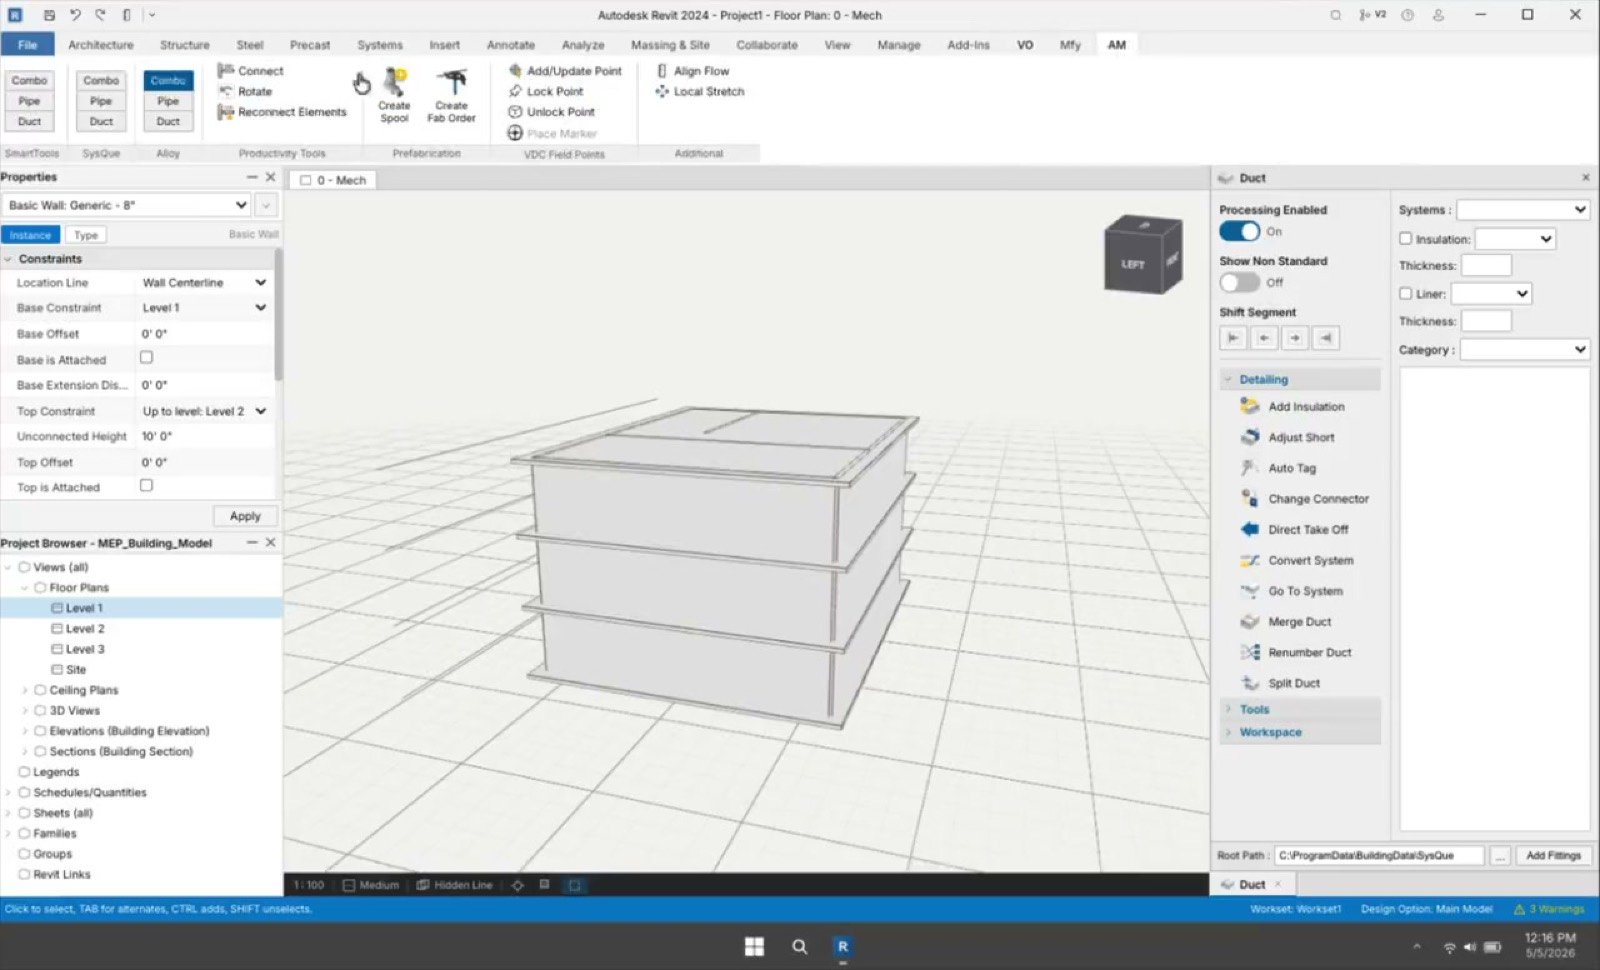The height and width of the screenshot is (970, 1600).
Task: Apply the property changes
Action: coord(245,516)
